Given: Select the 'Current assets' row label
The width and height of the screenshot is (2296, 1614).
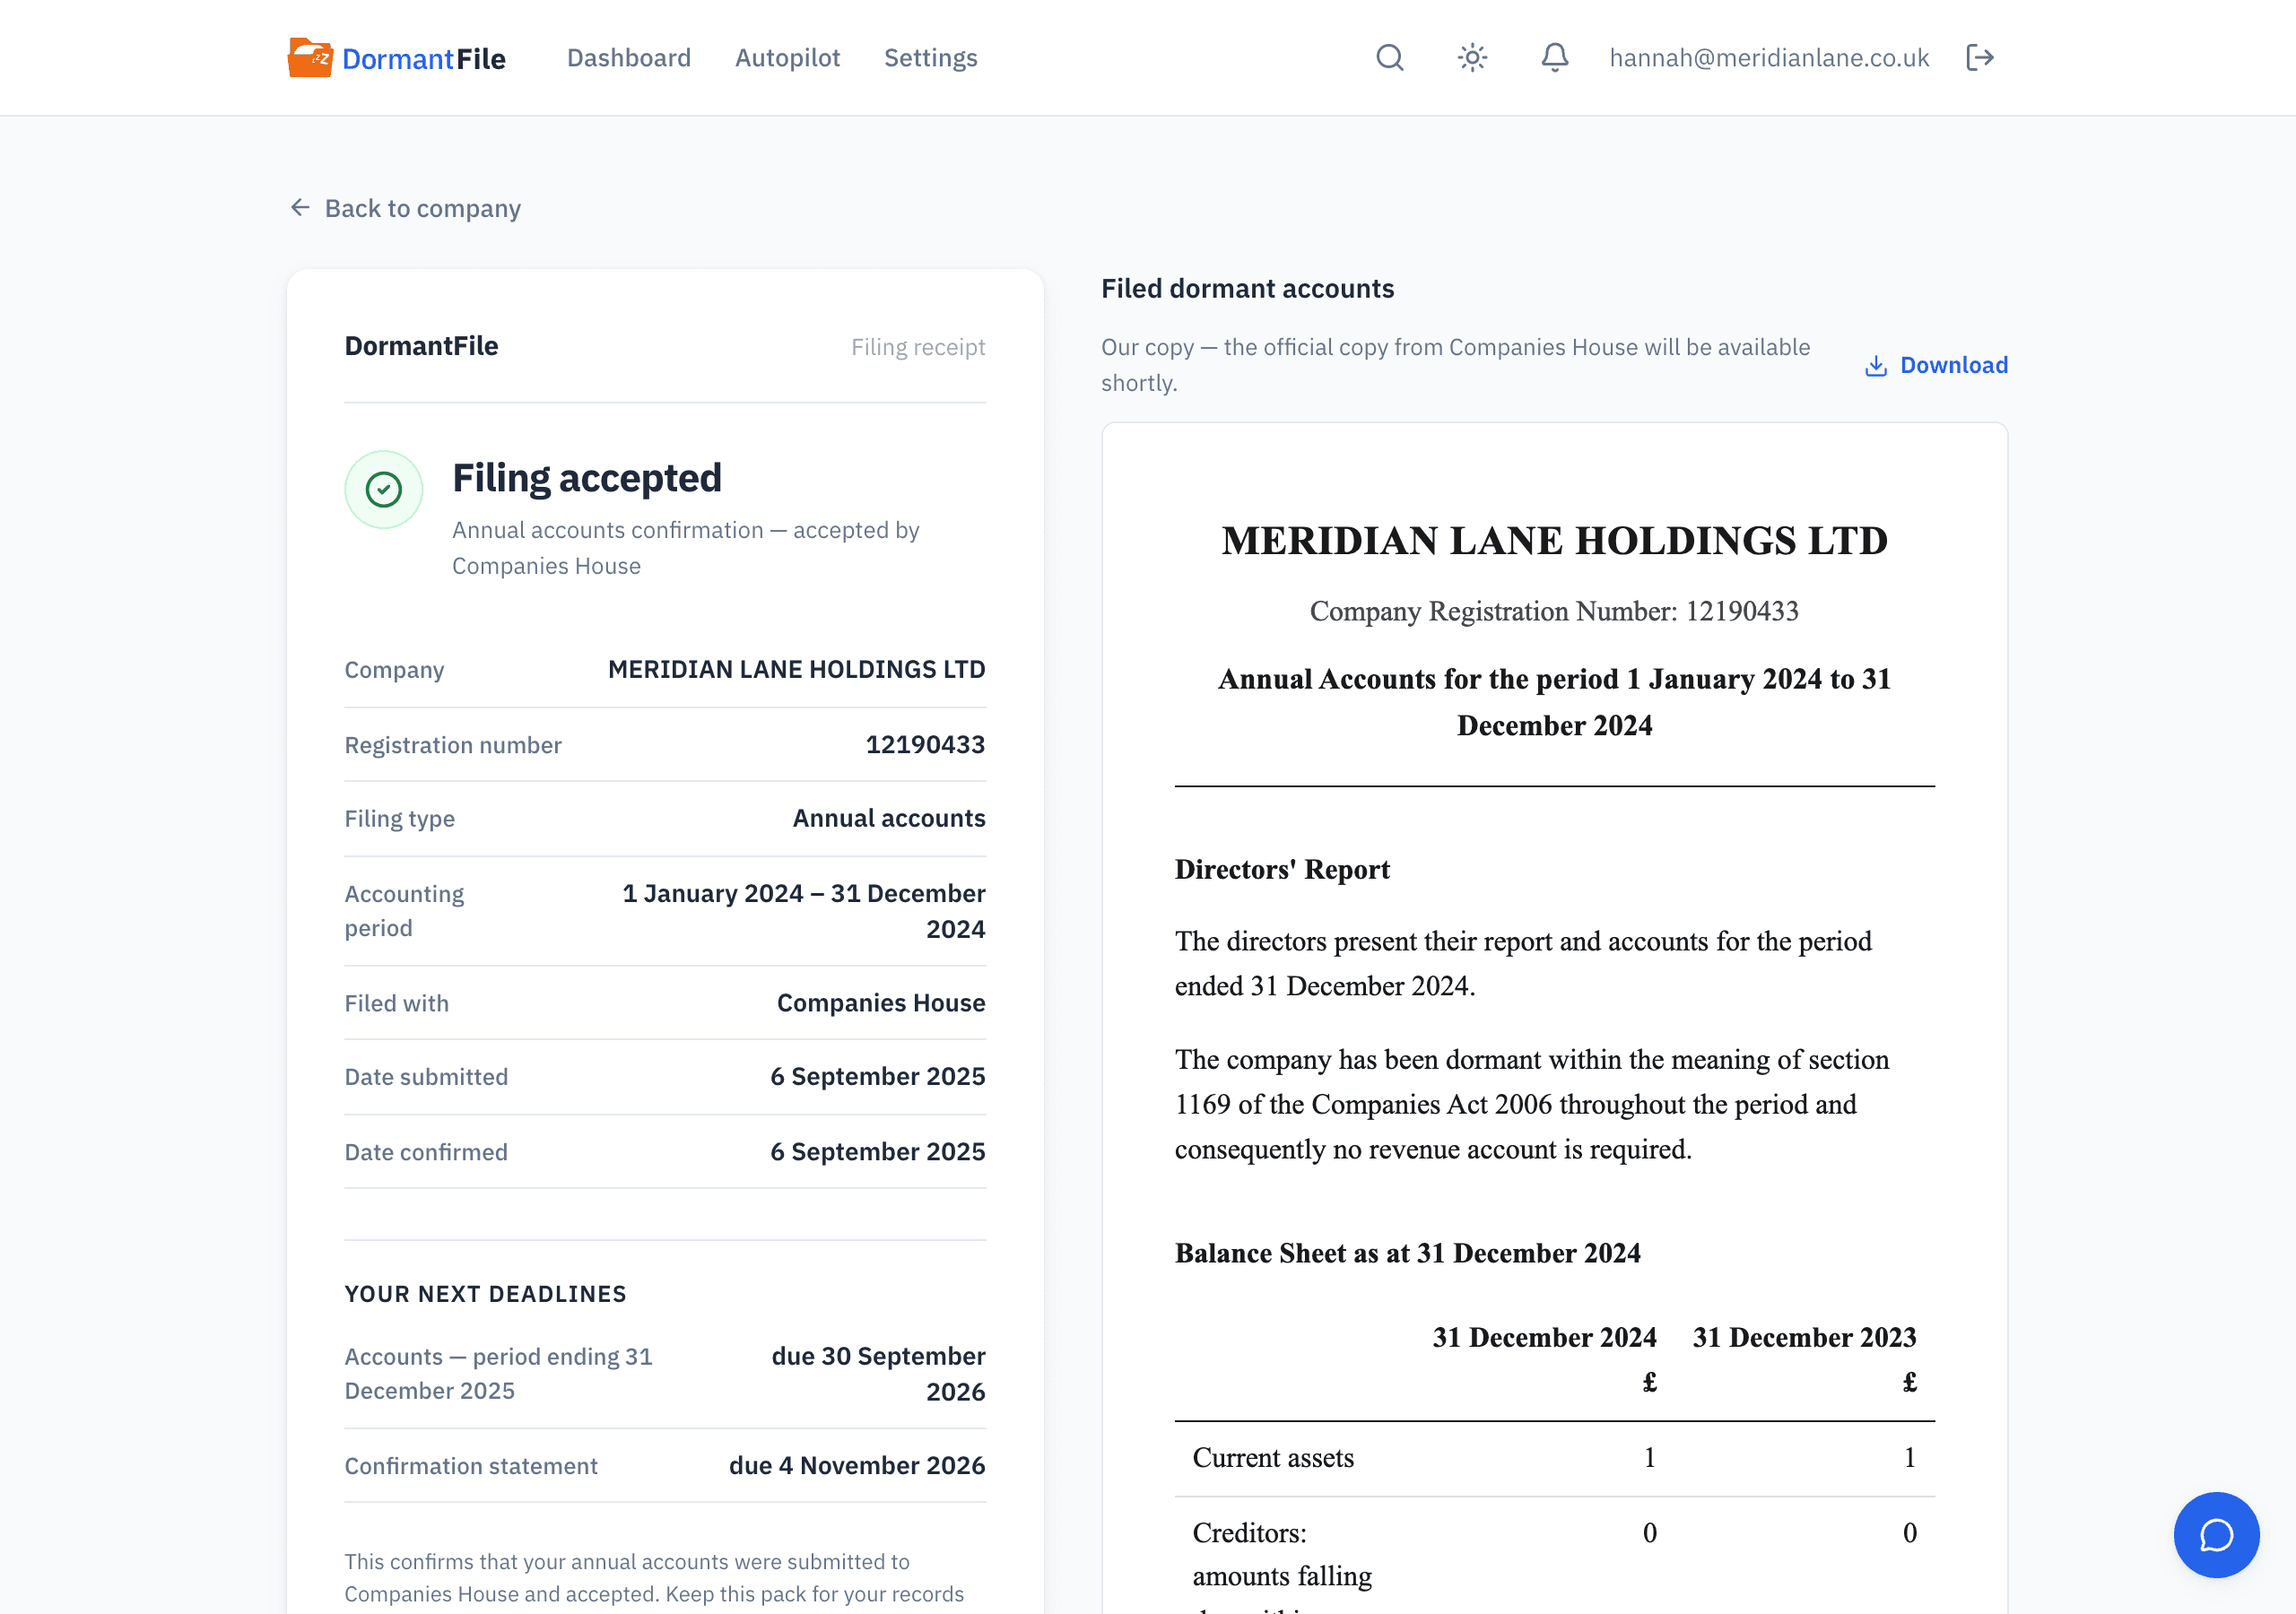Looking at the screenshot, I should [x=1273, y=1458].
